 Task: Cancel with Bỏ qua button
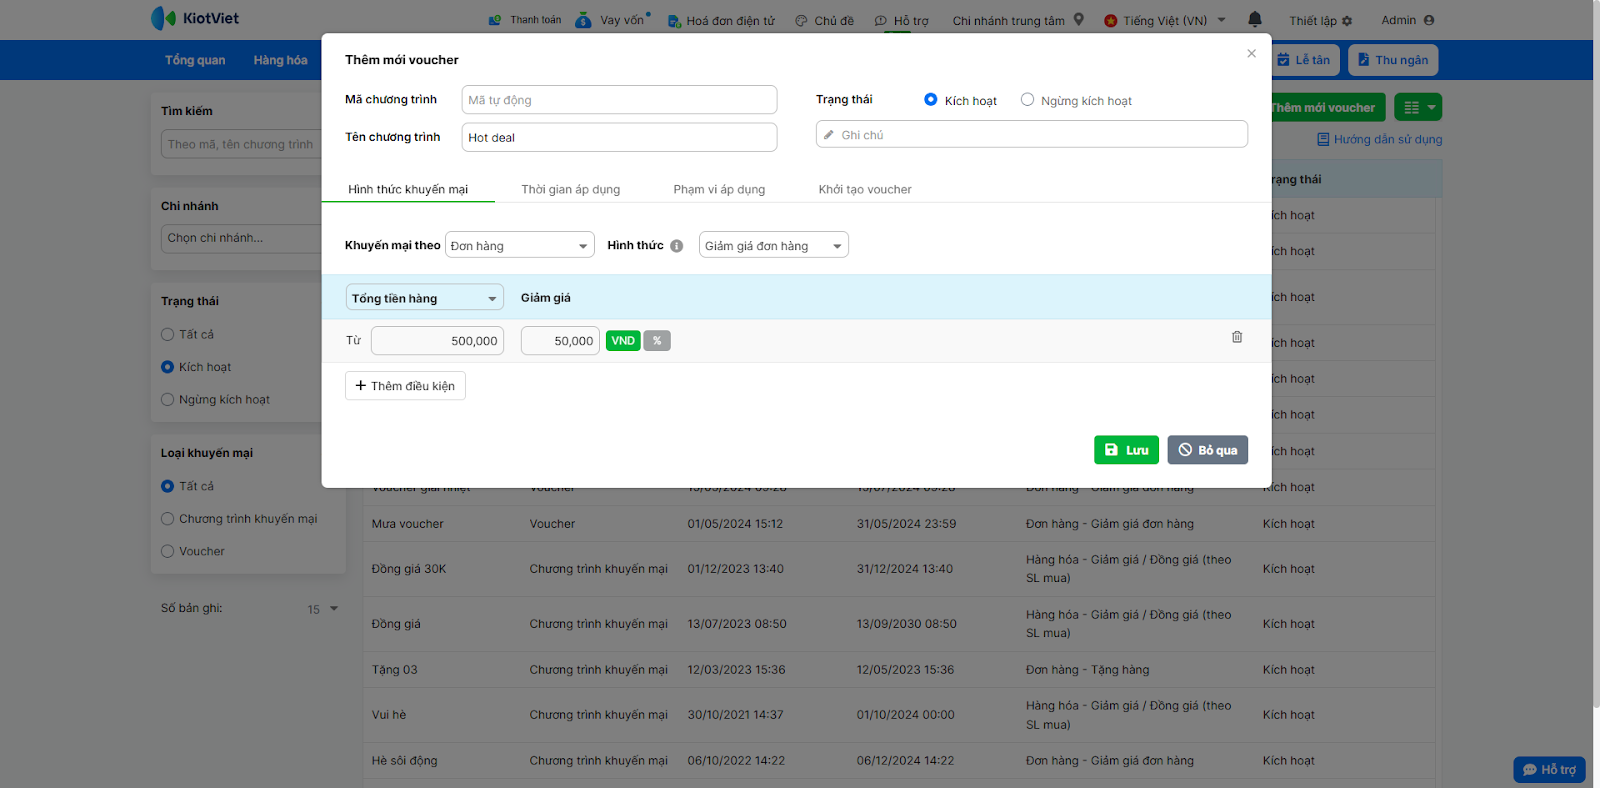point(1208,450)
